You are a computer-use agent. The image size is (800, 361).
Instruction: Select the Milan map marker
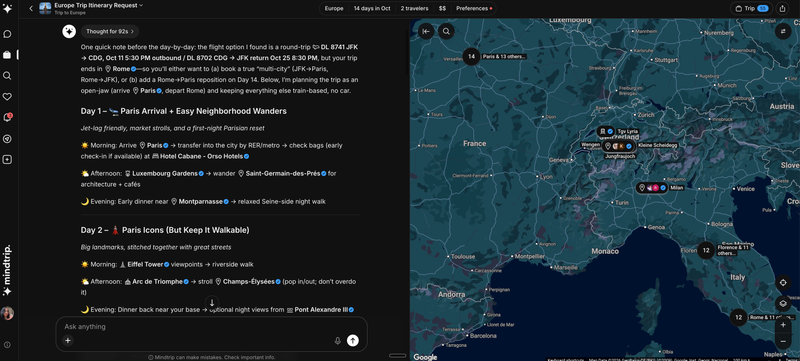652,188
